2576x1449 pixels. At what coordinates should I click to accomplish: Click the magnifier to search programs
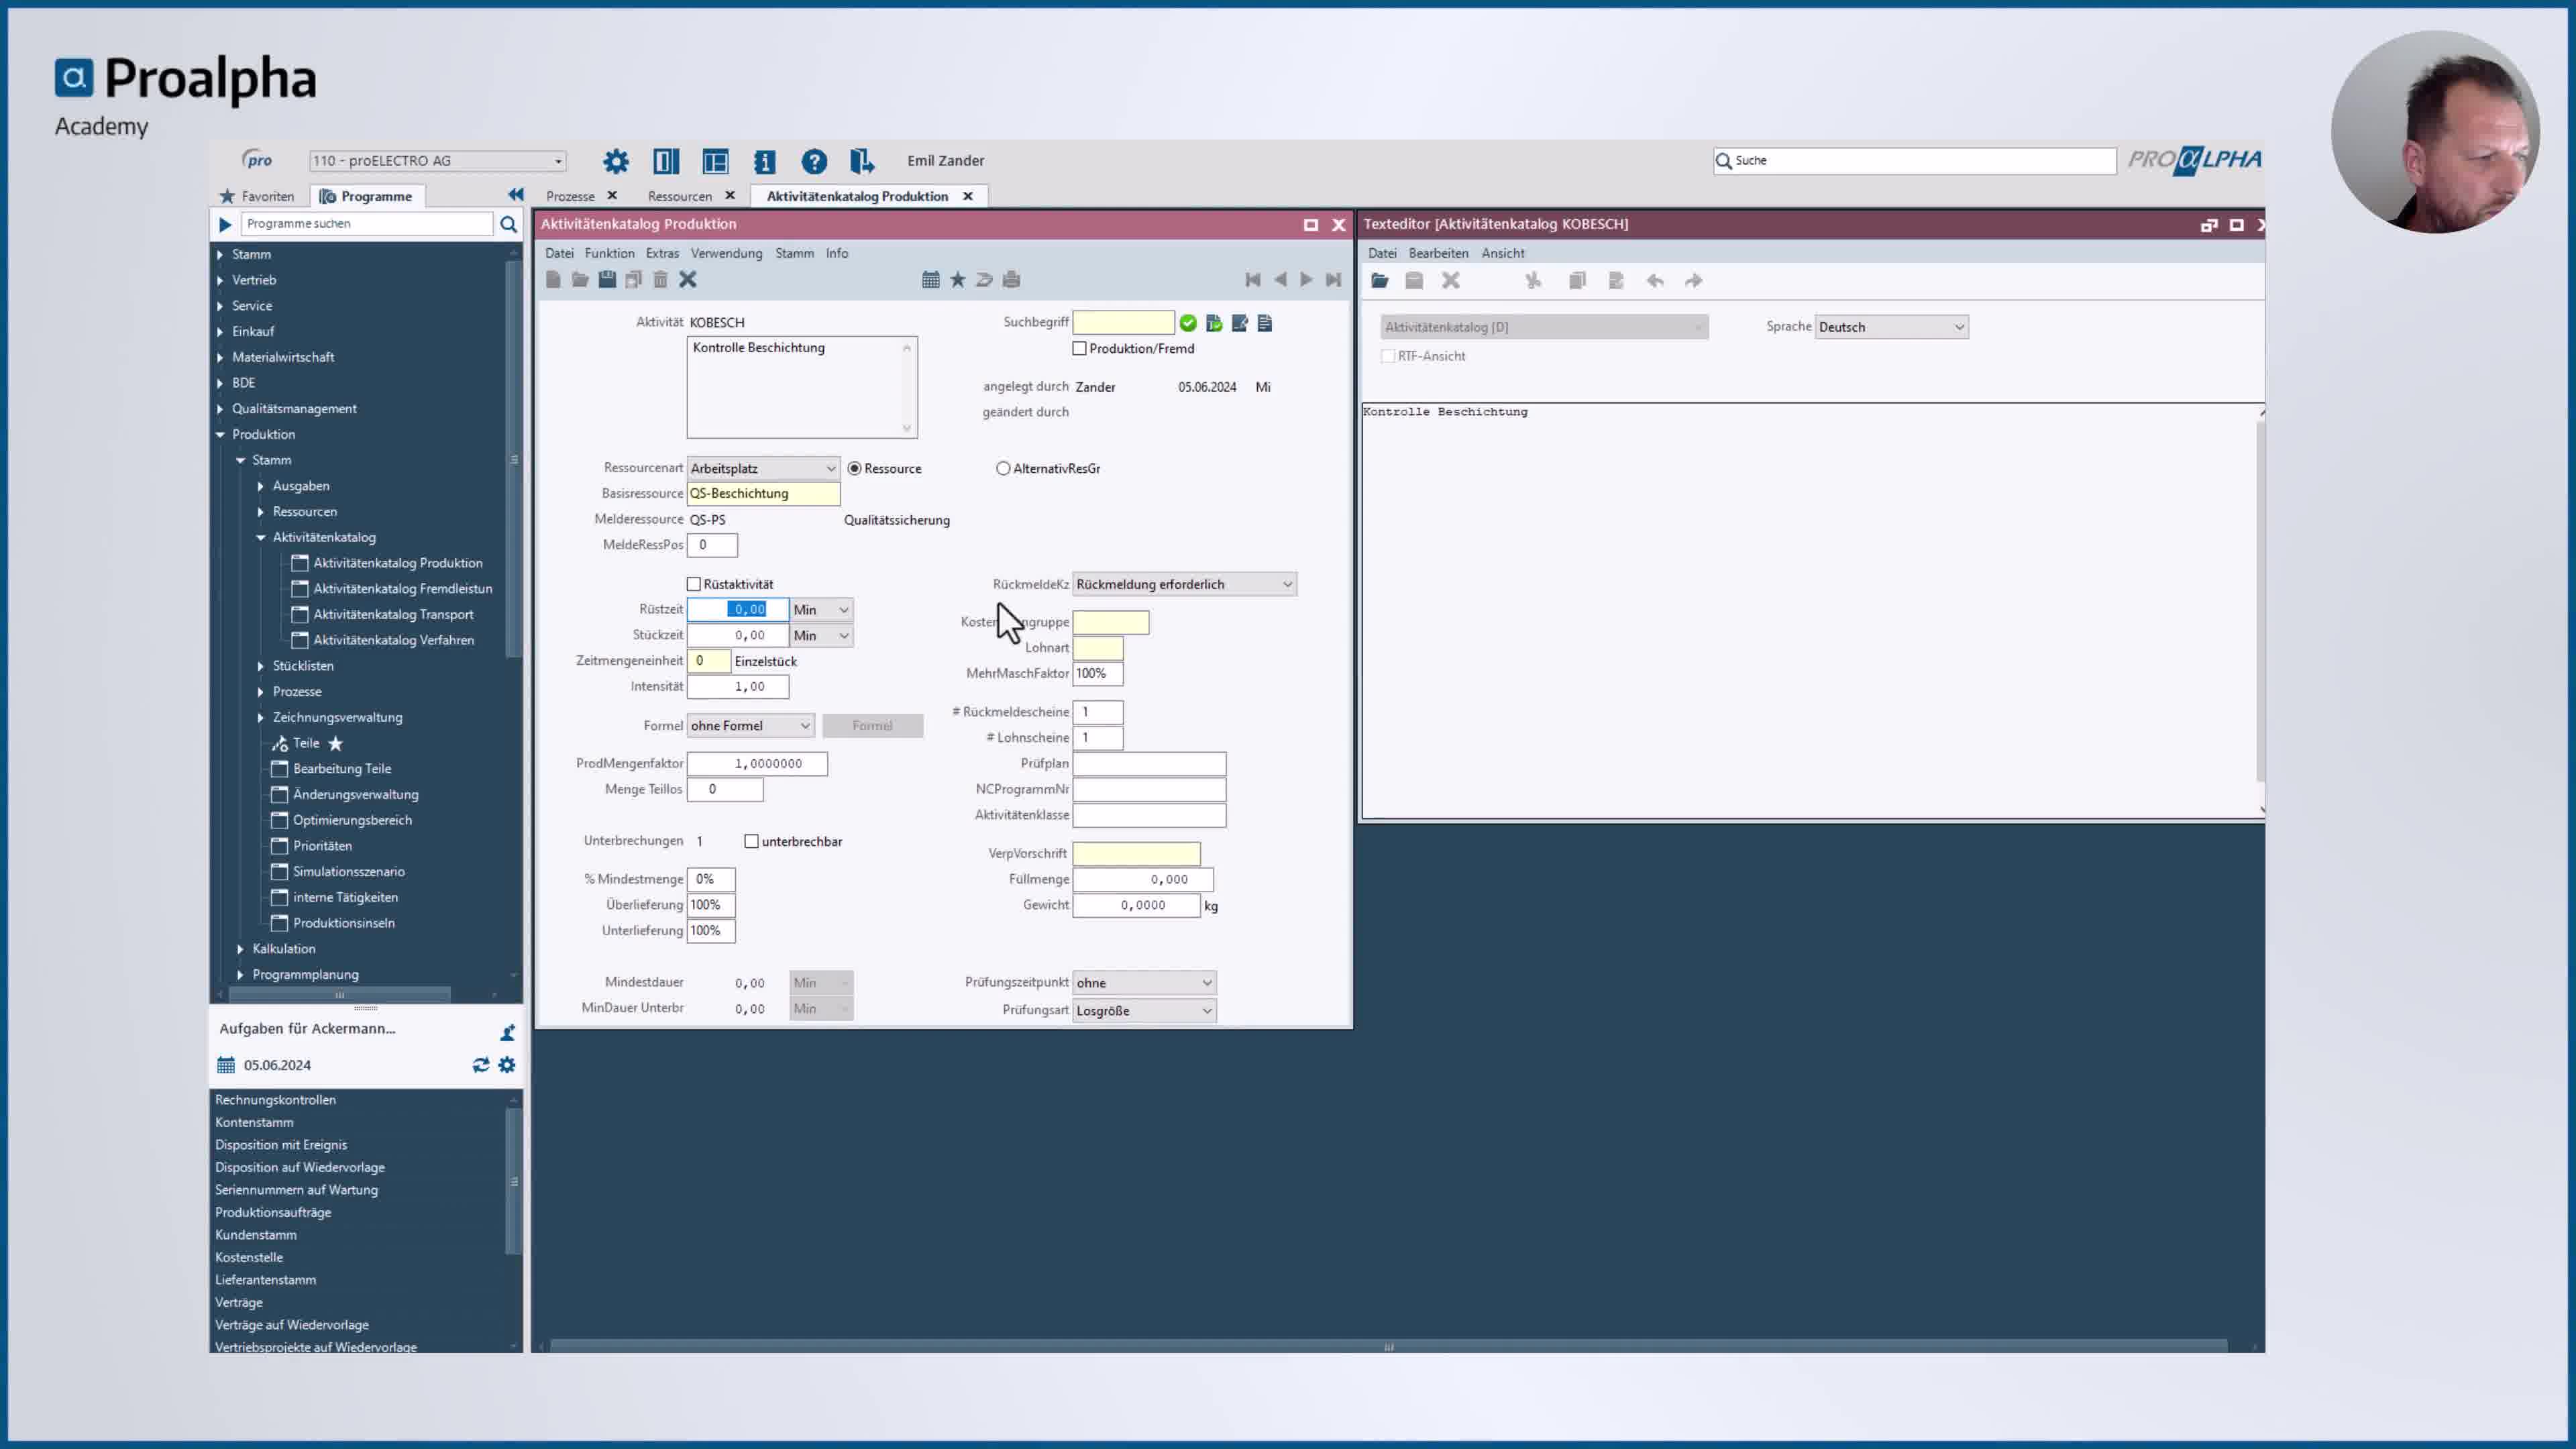(x=509, y=224)
